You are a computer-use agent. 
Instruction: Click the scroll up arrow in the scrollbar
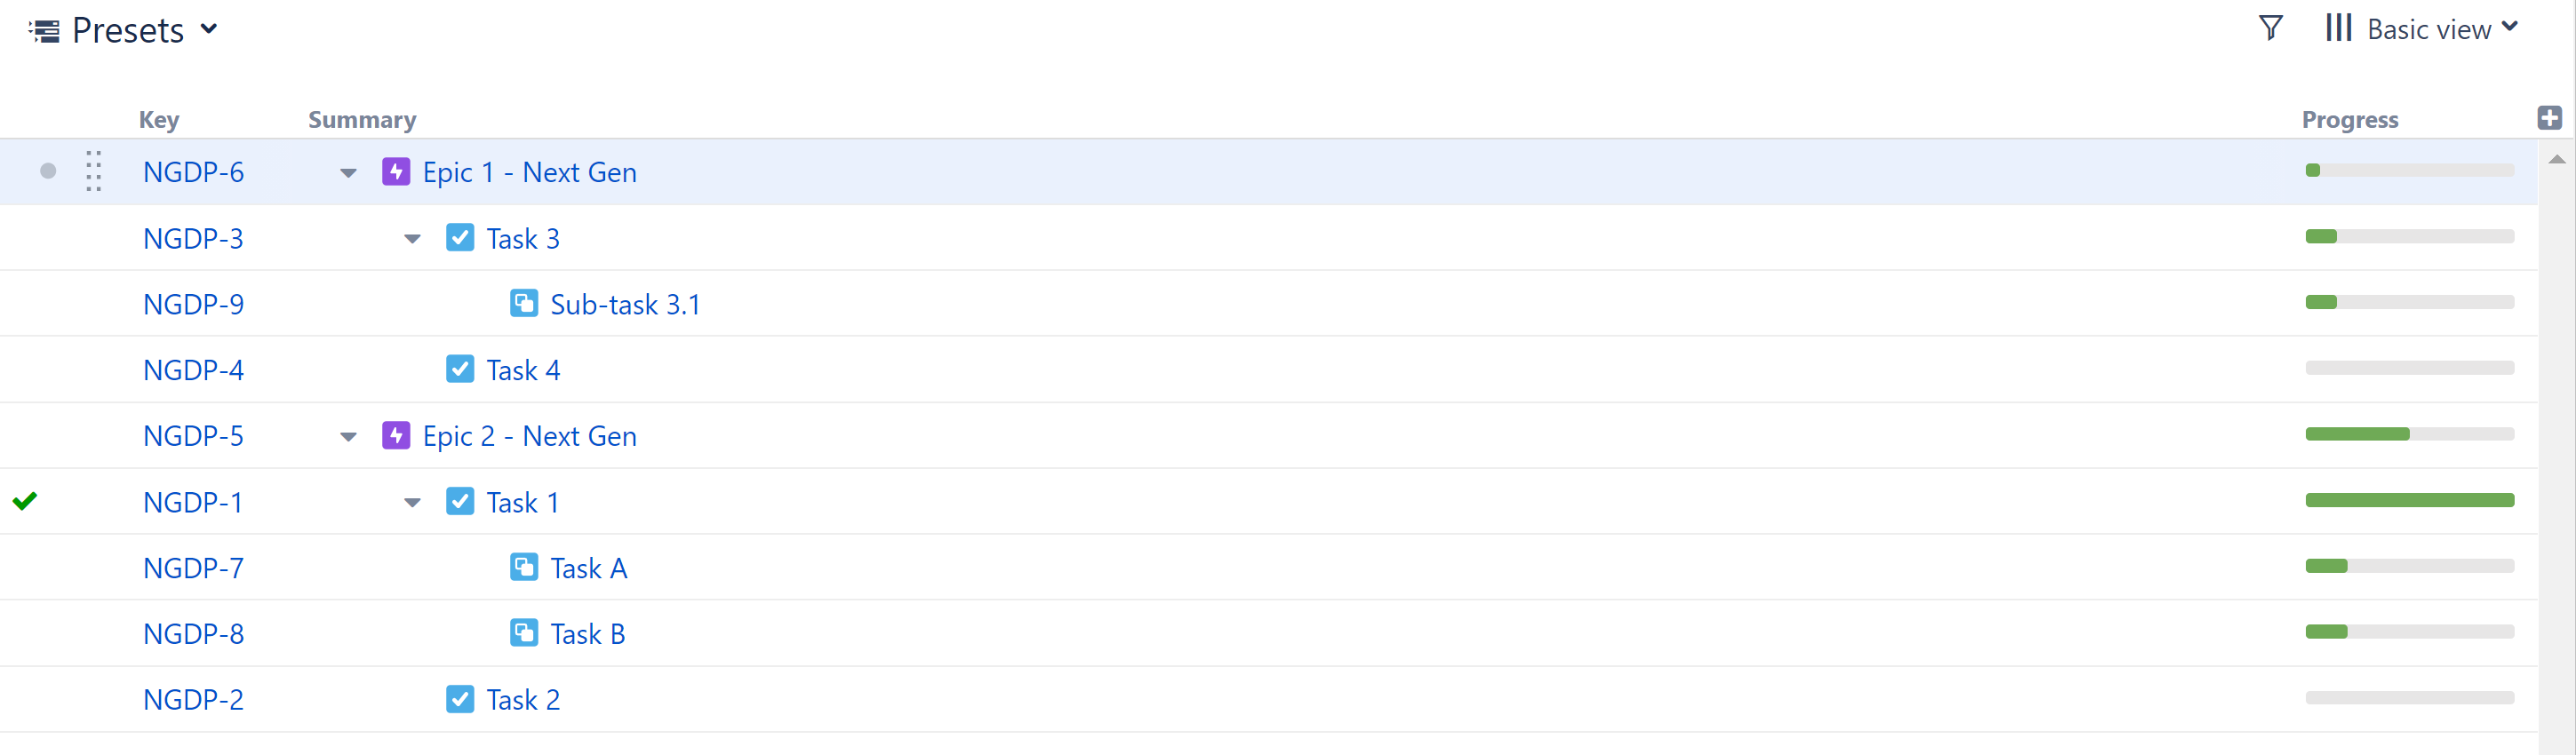(2557, 160)
